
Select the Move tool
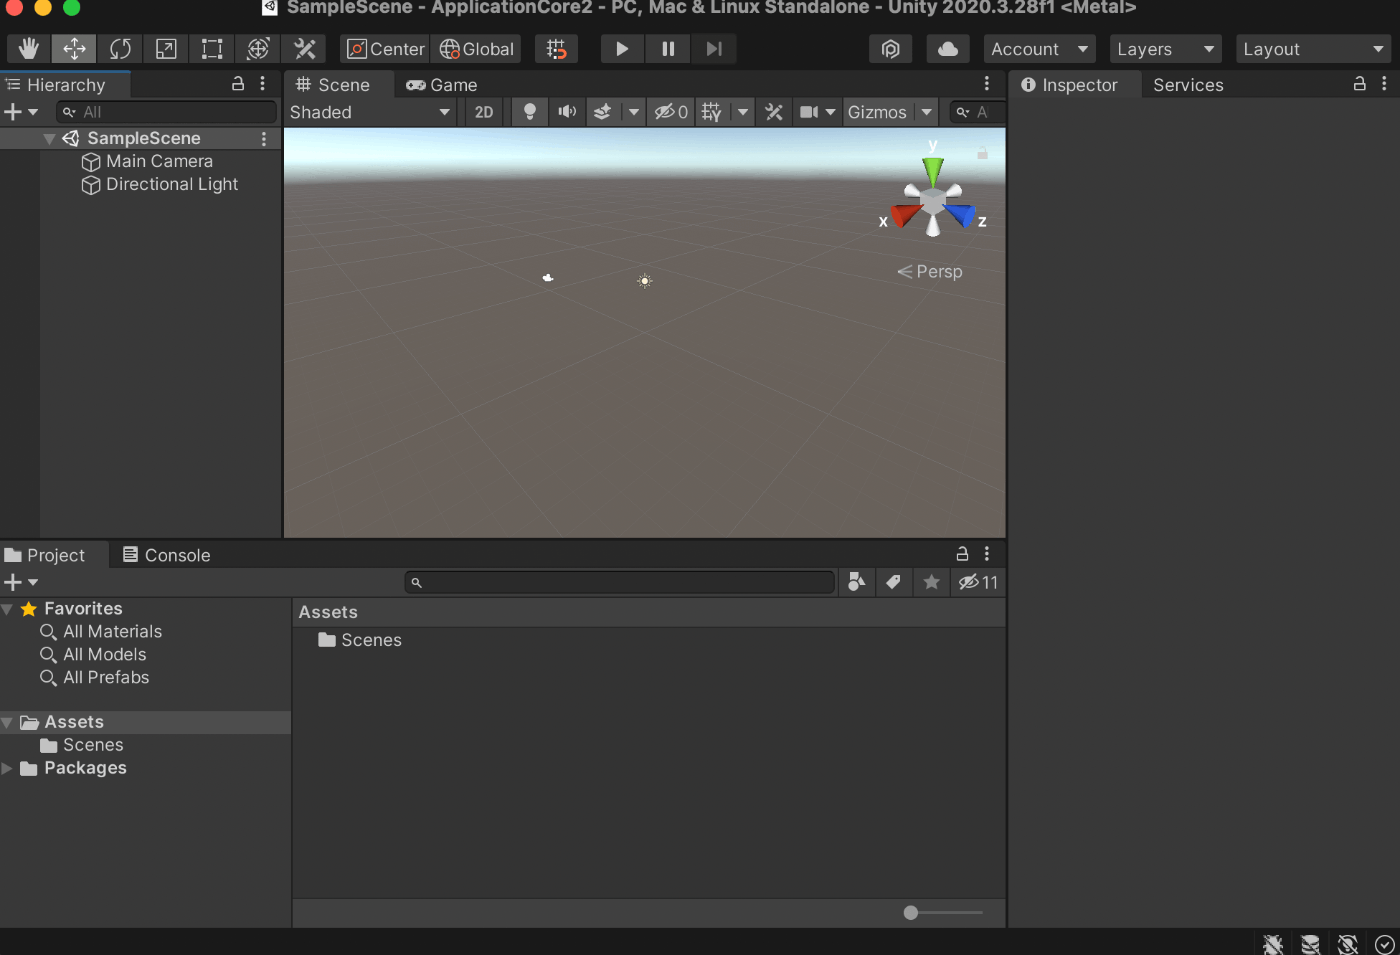(75, 49)
